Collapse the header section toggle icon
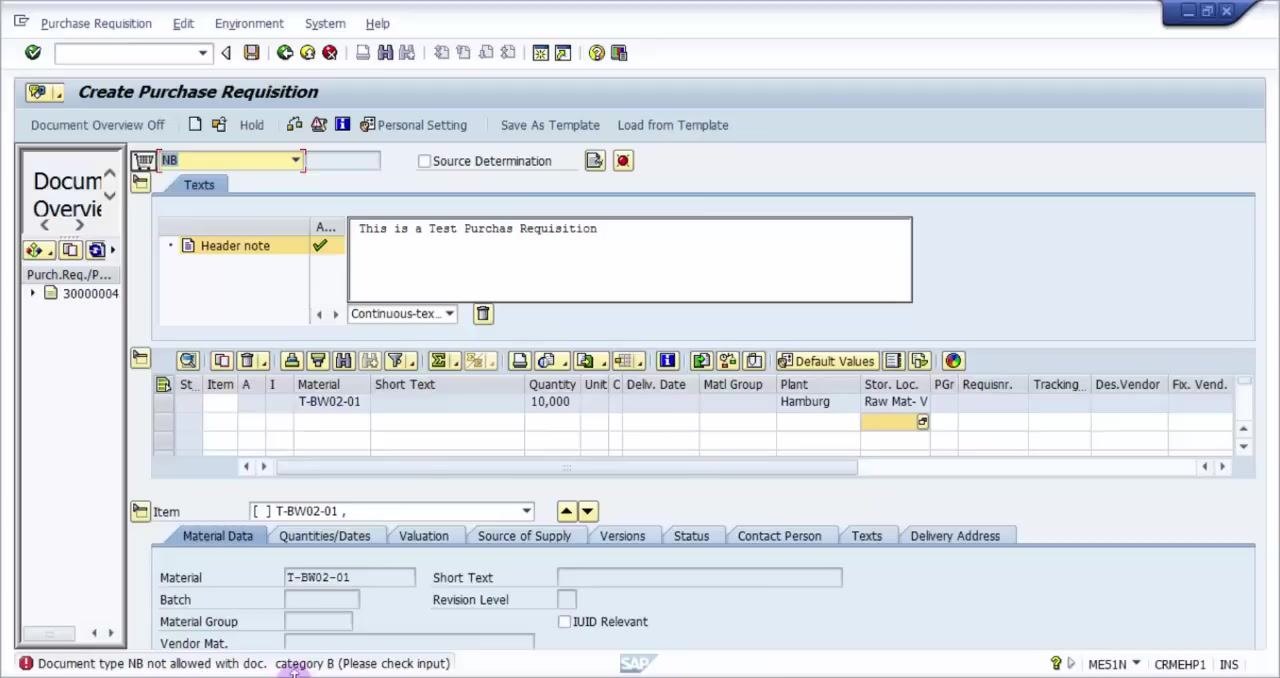1280x678 pixels. [141, 183]
